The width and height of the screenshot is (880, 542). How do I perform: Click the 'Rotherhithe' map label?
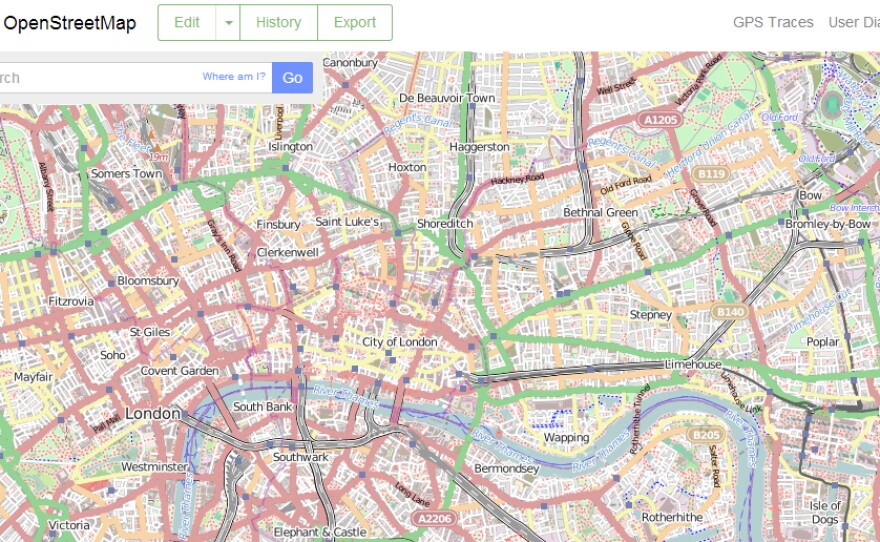click(672, 517)
